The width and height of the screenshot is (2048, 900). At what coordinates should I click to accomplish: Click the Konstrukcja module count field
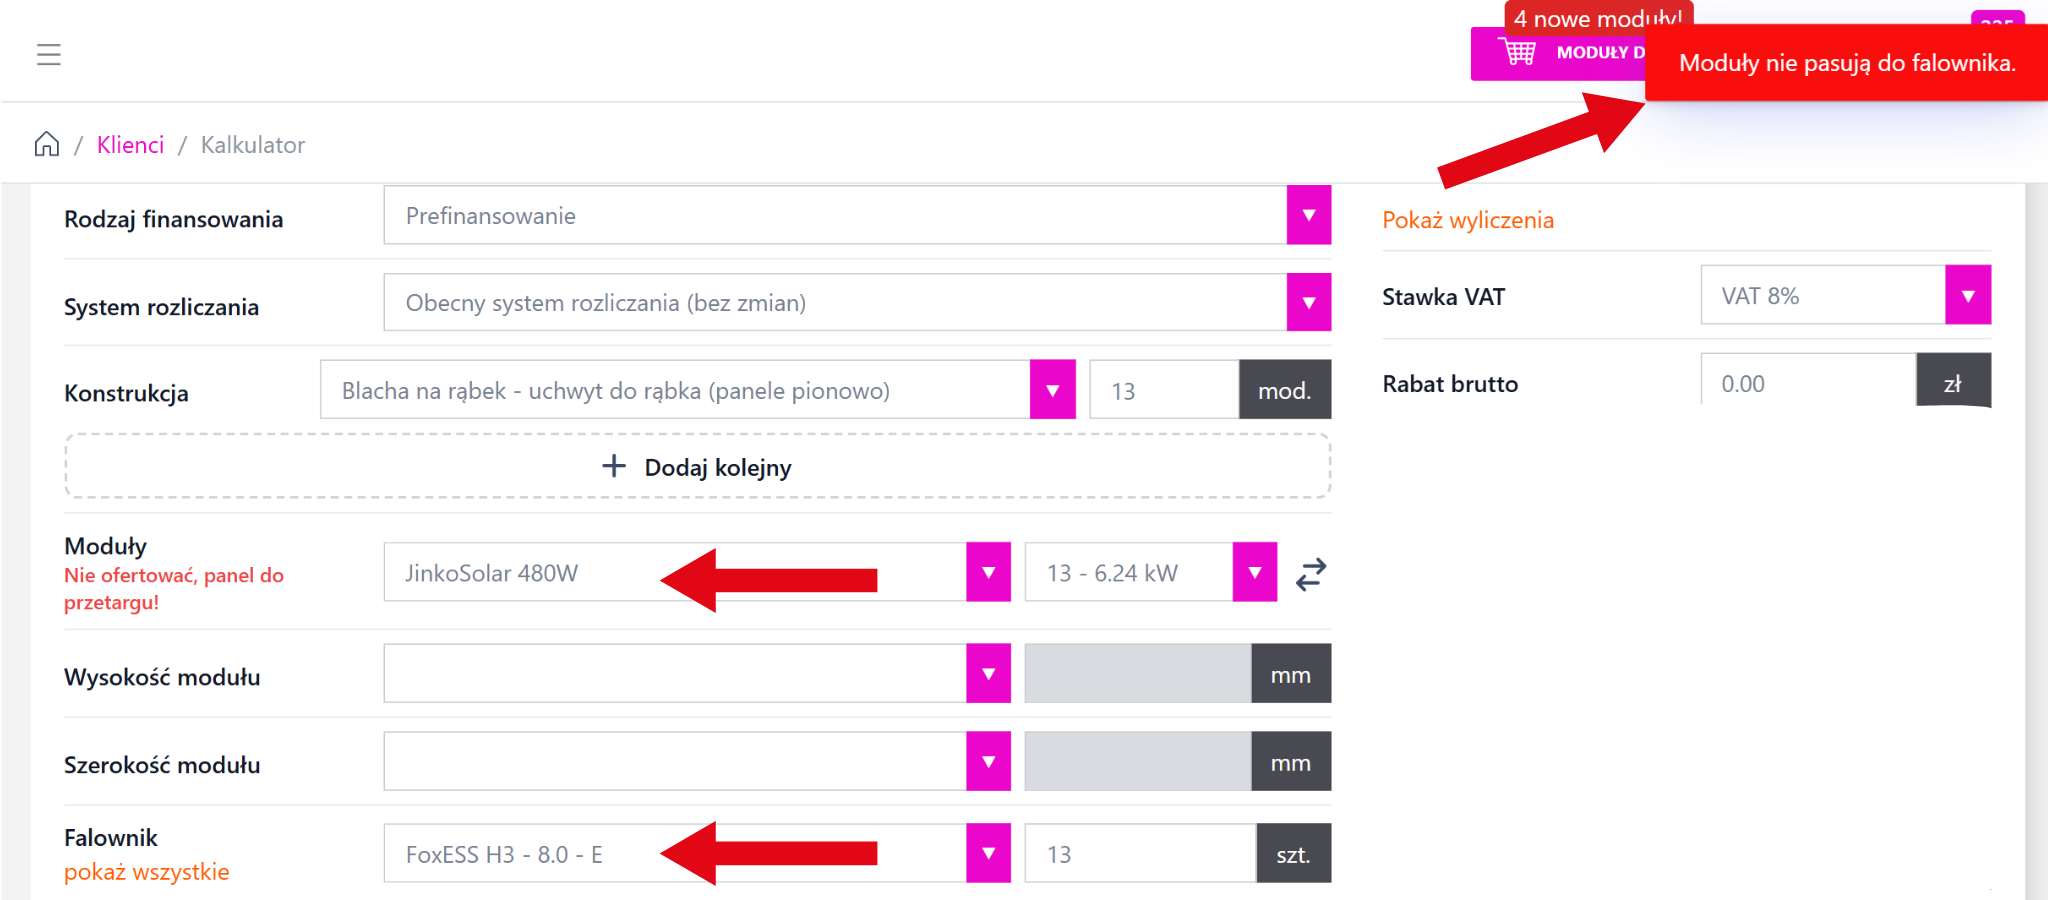click(1164, 391)
